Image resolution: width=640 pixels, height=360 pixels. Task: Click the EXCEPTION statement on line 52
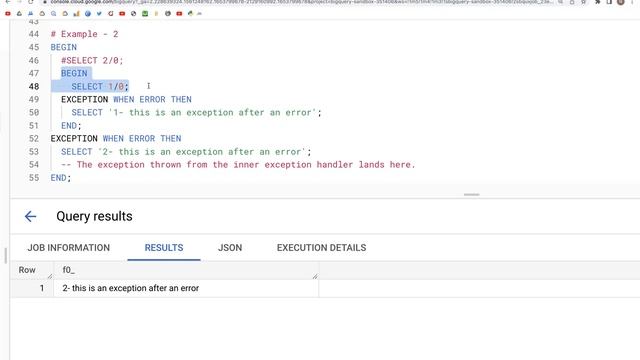point(116,139)
